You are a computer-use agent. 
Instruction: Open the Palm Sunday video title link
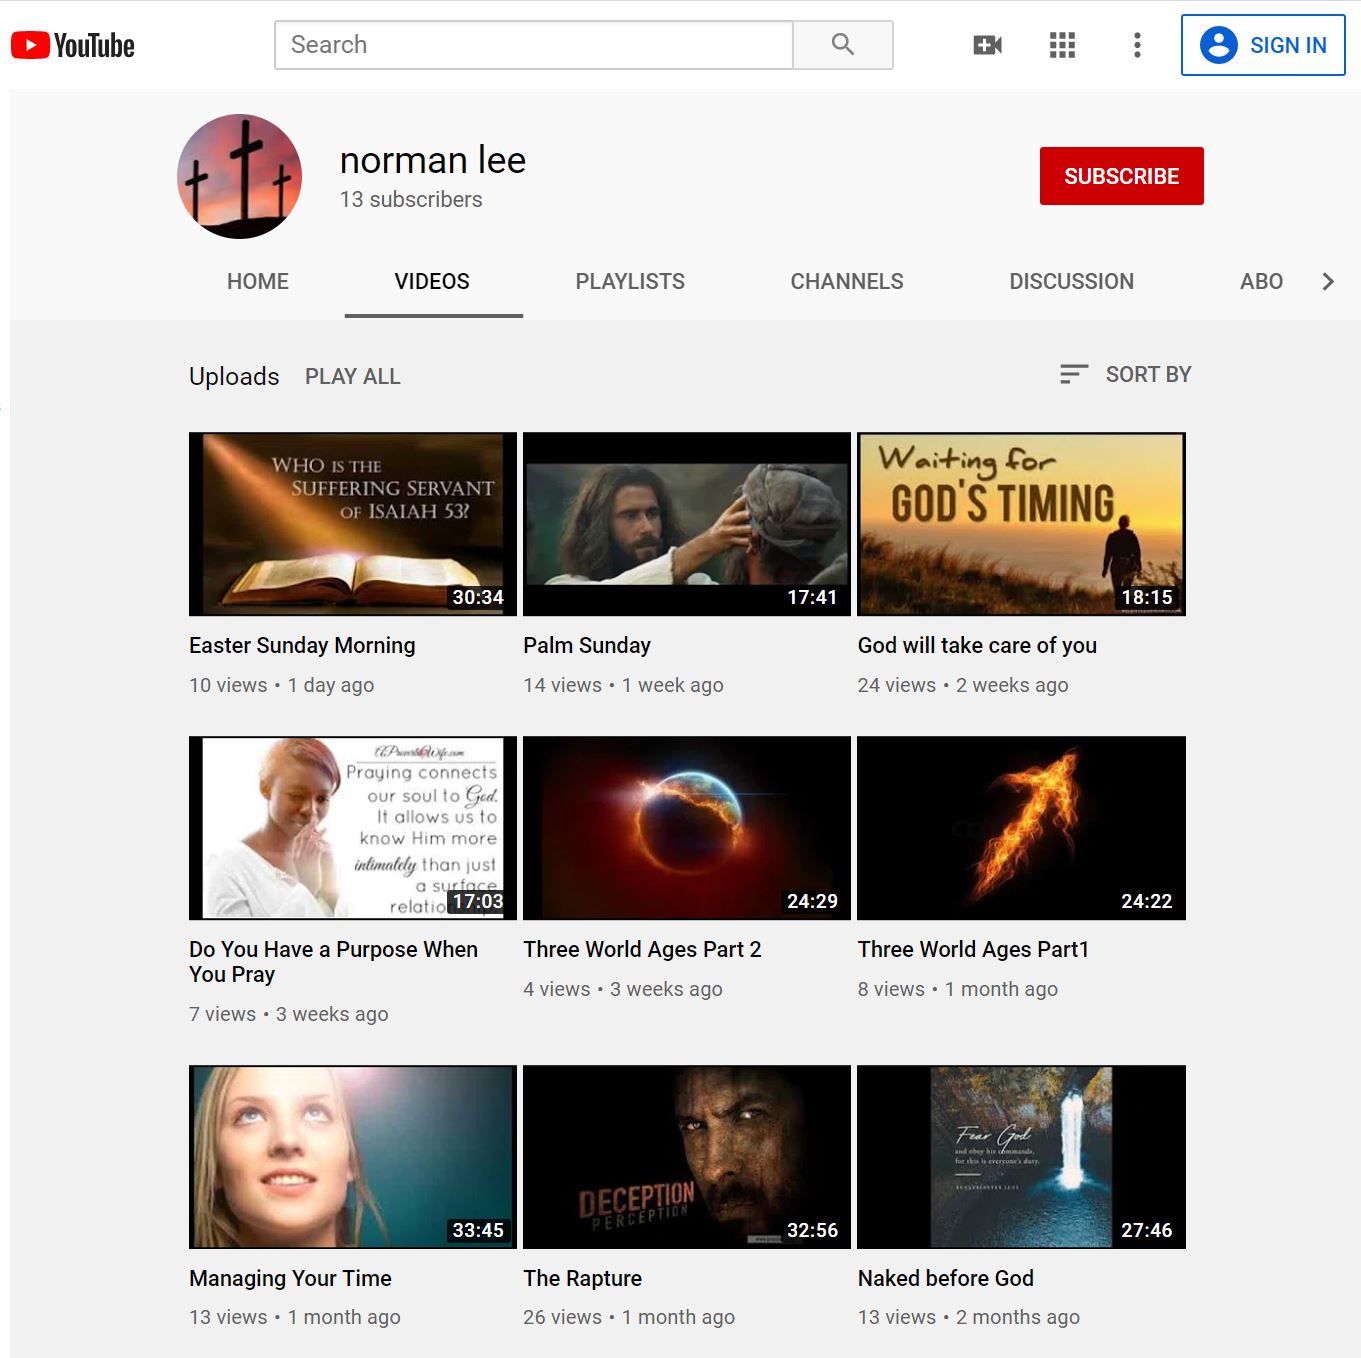pos(587,646)
